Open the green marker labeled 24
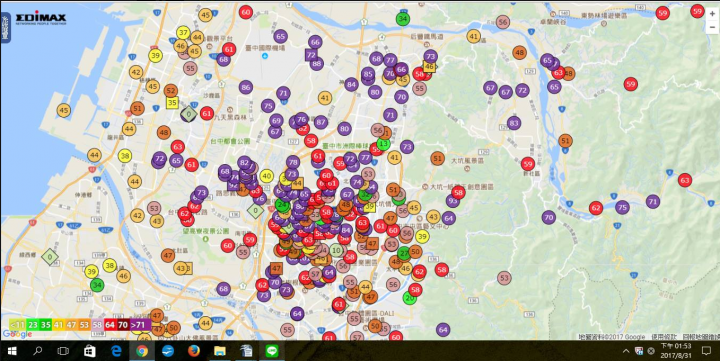 pos(282,205)
